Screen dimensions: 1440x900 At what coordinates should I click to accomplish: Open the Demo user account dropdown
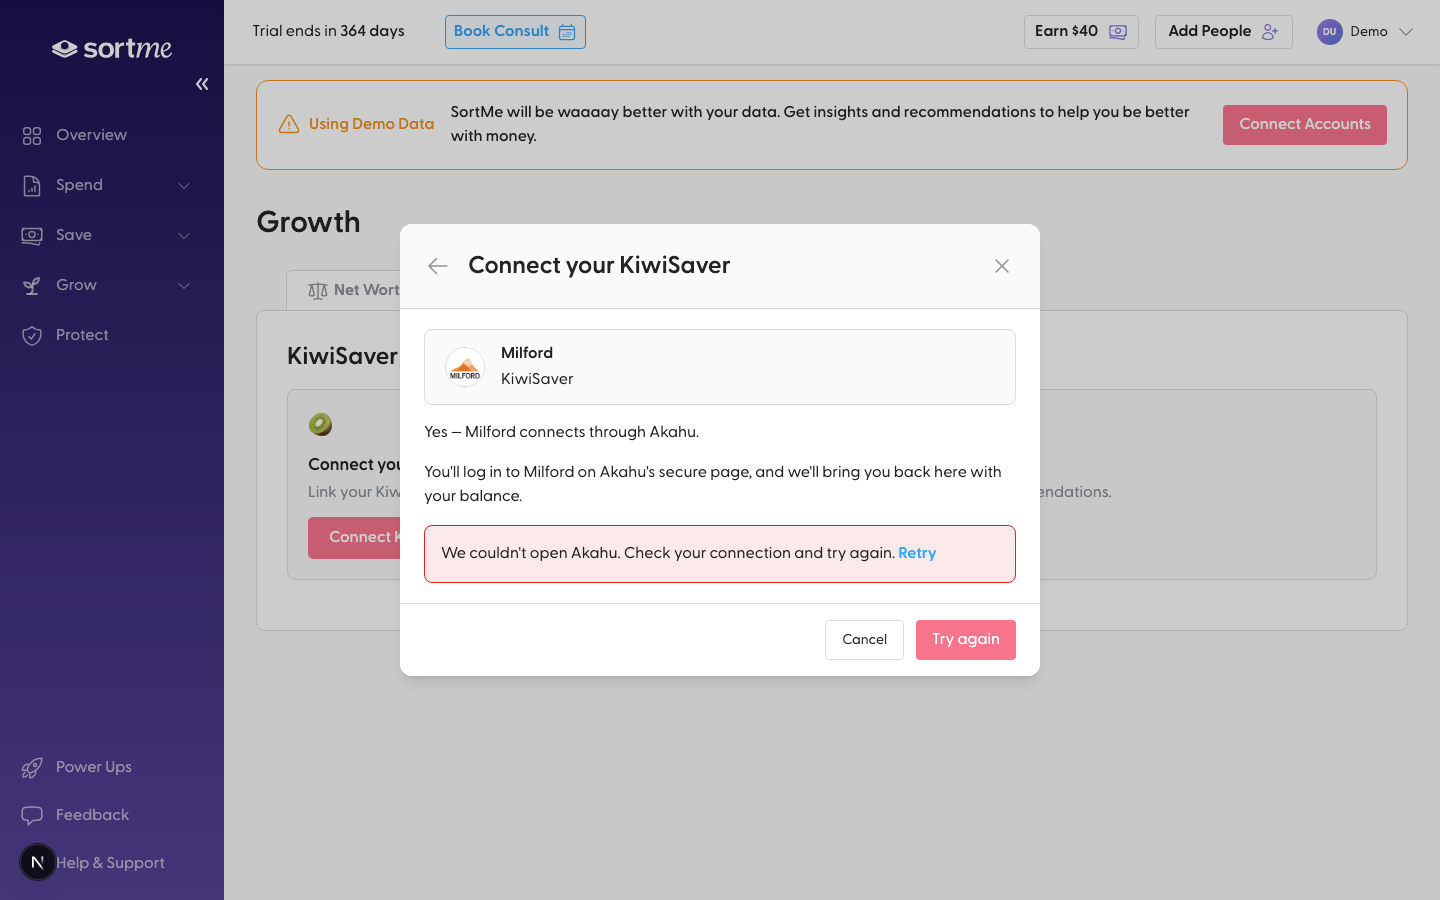pos(1365,32)
